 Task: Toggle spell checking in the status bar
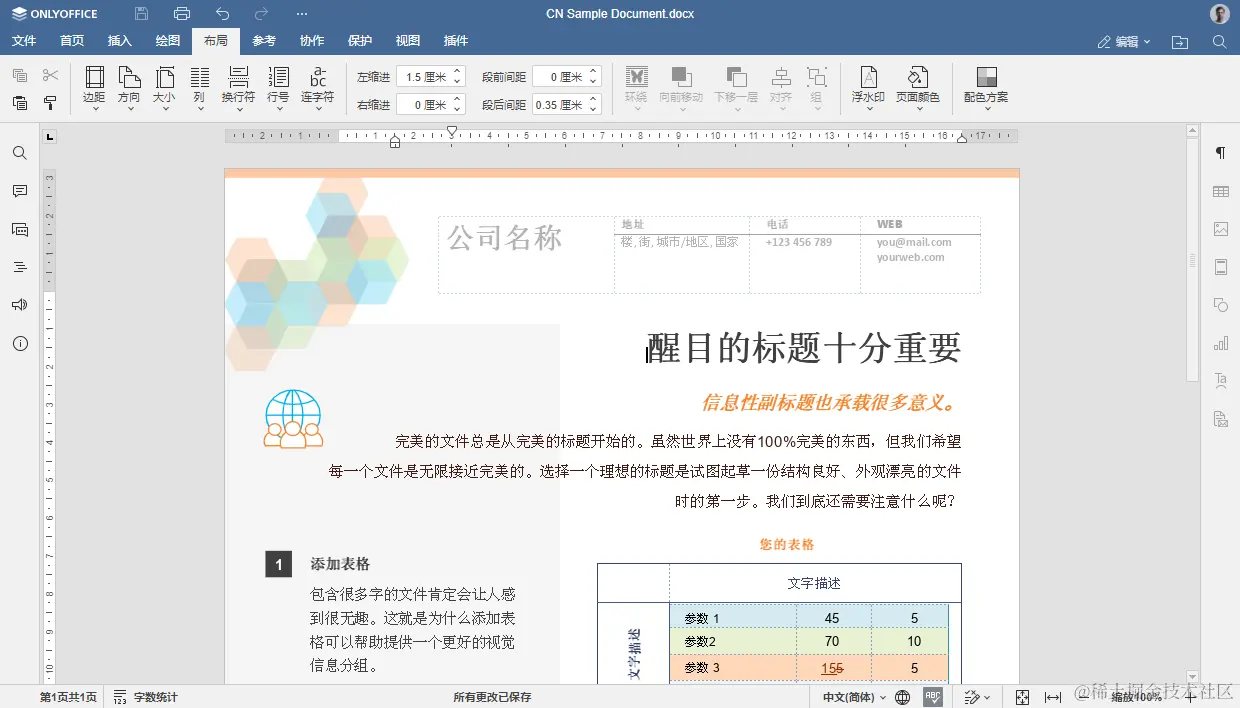click(x=935, y=697)
